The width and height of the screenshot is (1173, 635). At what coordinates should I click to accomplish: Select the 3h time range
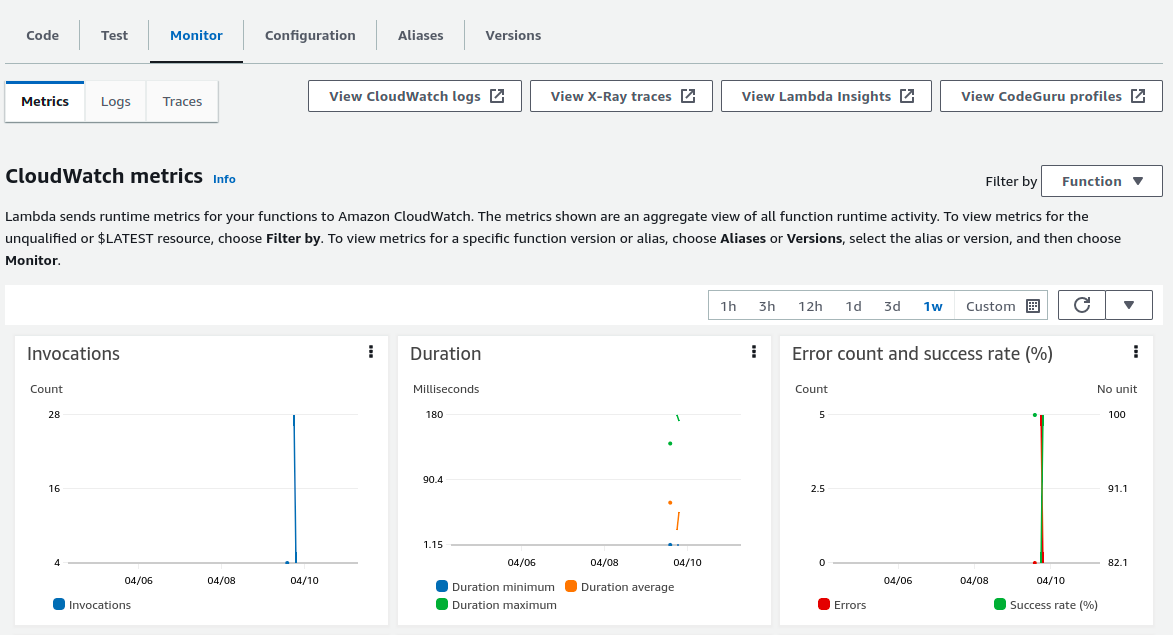click(767, 306)
